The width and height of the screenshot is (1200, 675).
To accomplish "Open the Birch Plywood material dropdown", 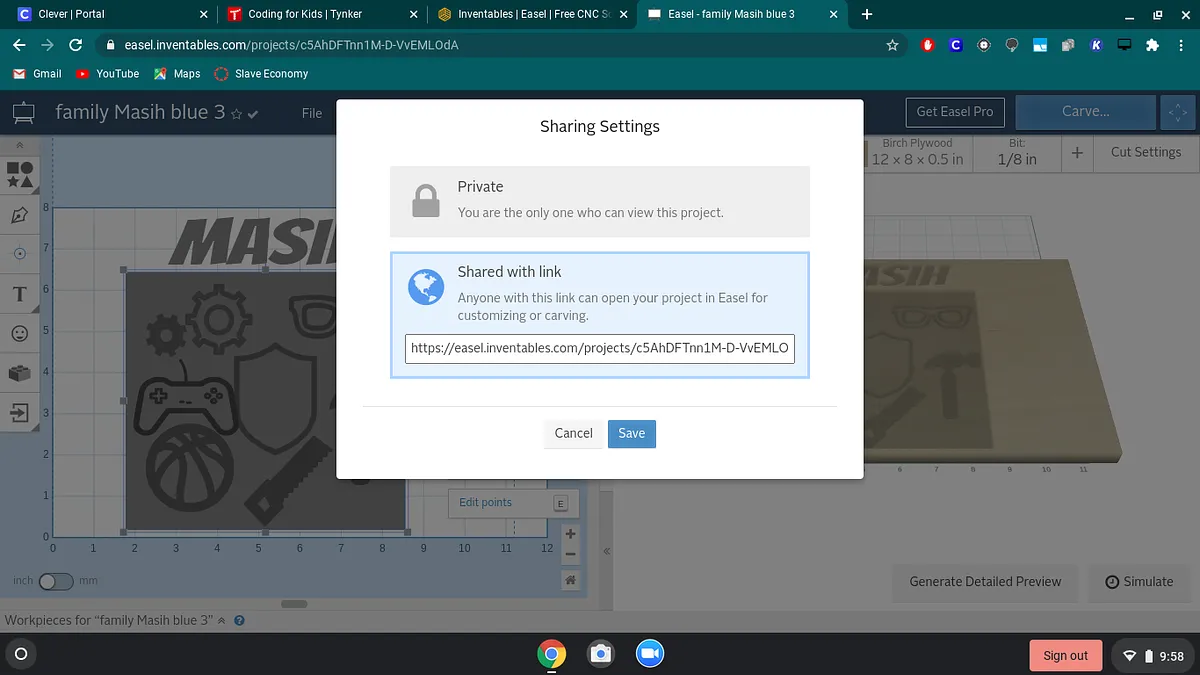I will point(917,152).
